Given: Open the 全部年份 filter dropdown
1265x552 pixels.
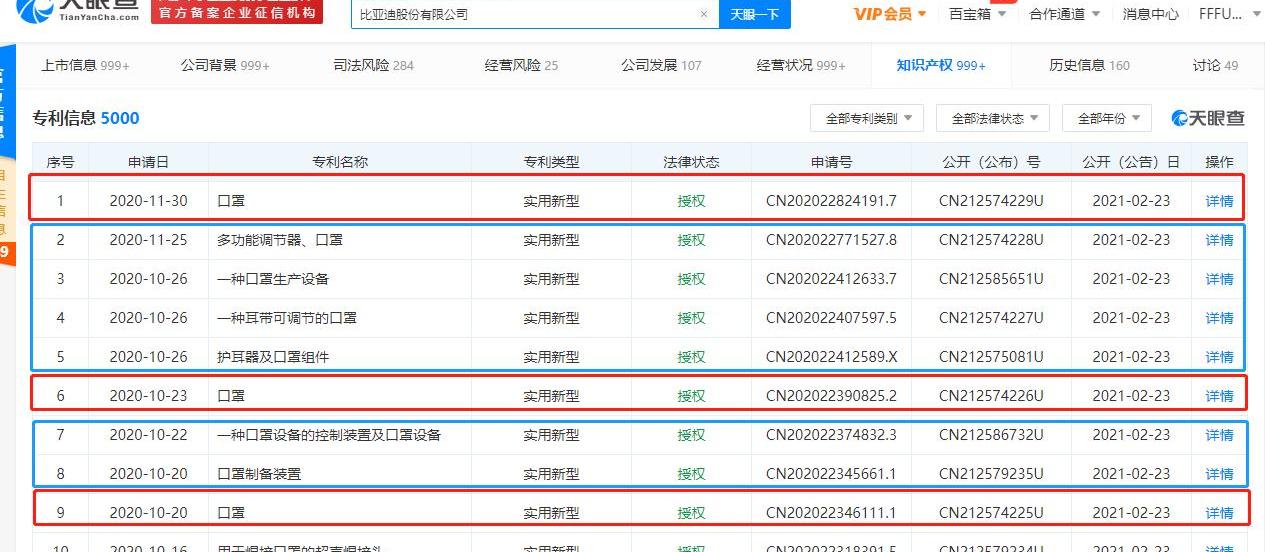Looking at the screenshot, I should pyautogui.click(x=1107, y=118).
